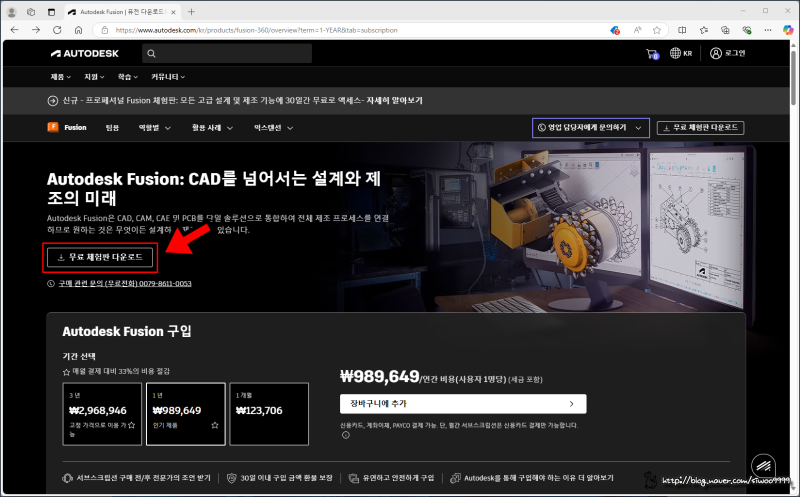Image resolution: width=800 pixels, height=497 pixels.
Task: Click top-right 무료 체험판 다운로드 button
Action: [701, 128]
